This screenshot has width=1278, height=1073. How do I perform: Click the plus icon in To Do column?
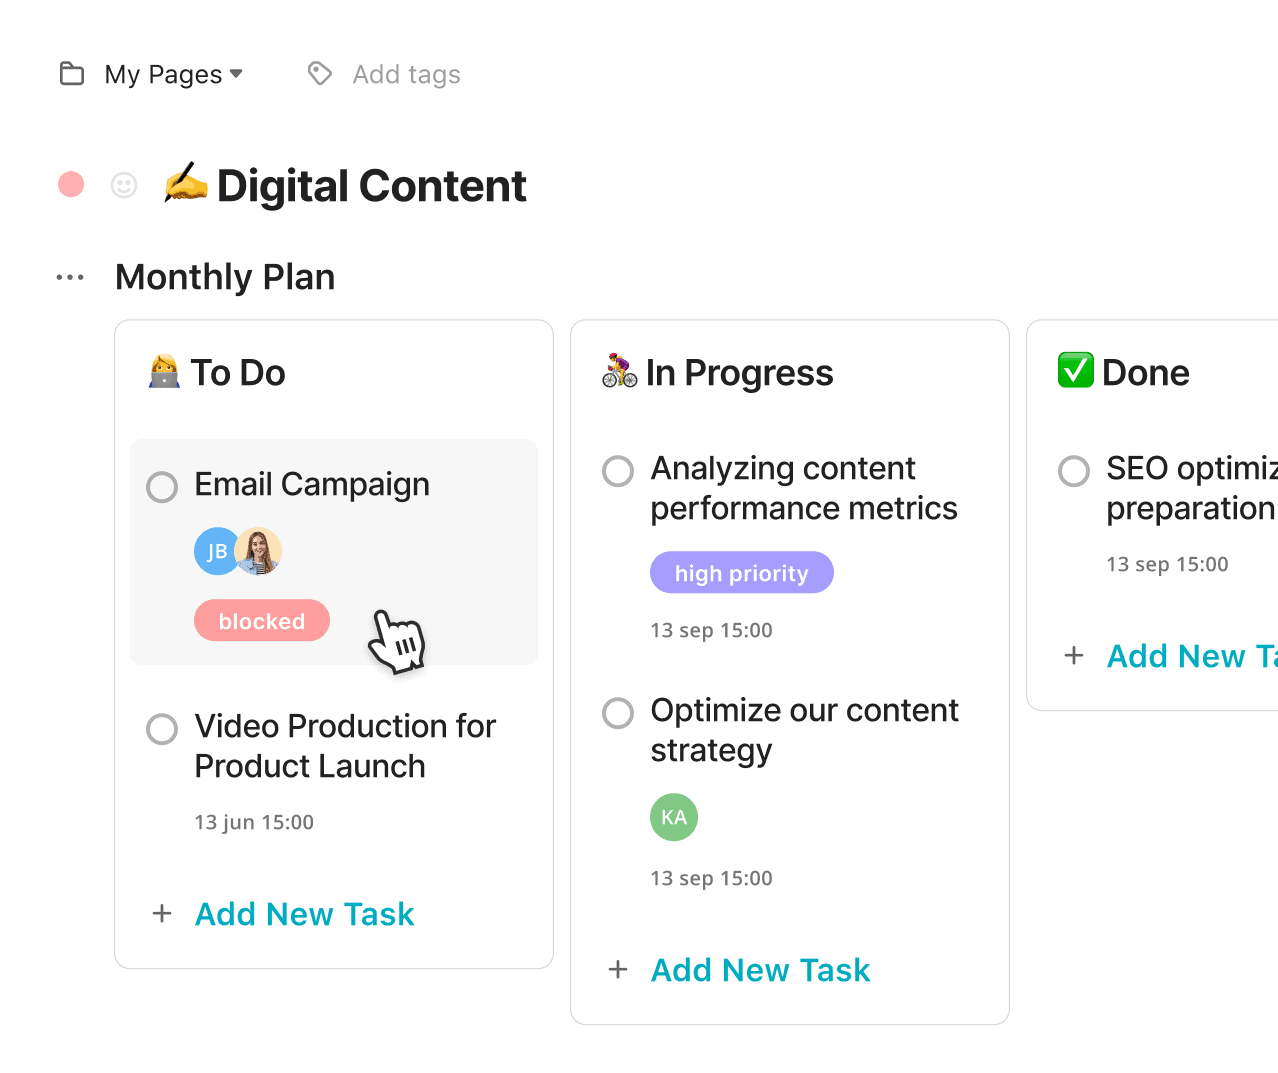162,913
